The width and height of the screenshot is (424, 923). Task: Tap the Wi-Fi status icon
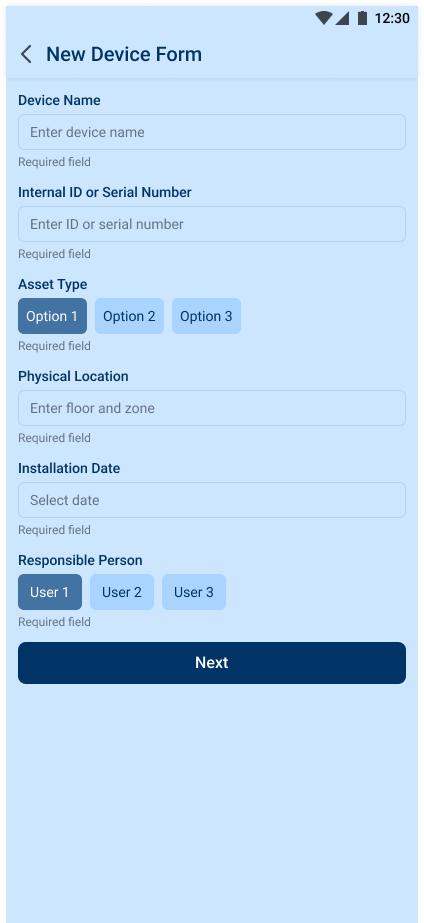pos(323,18)
